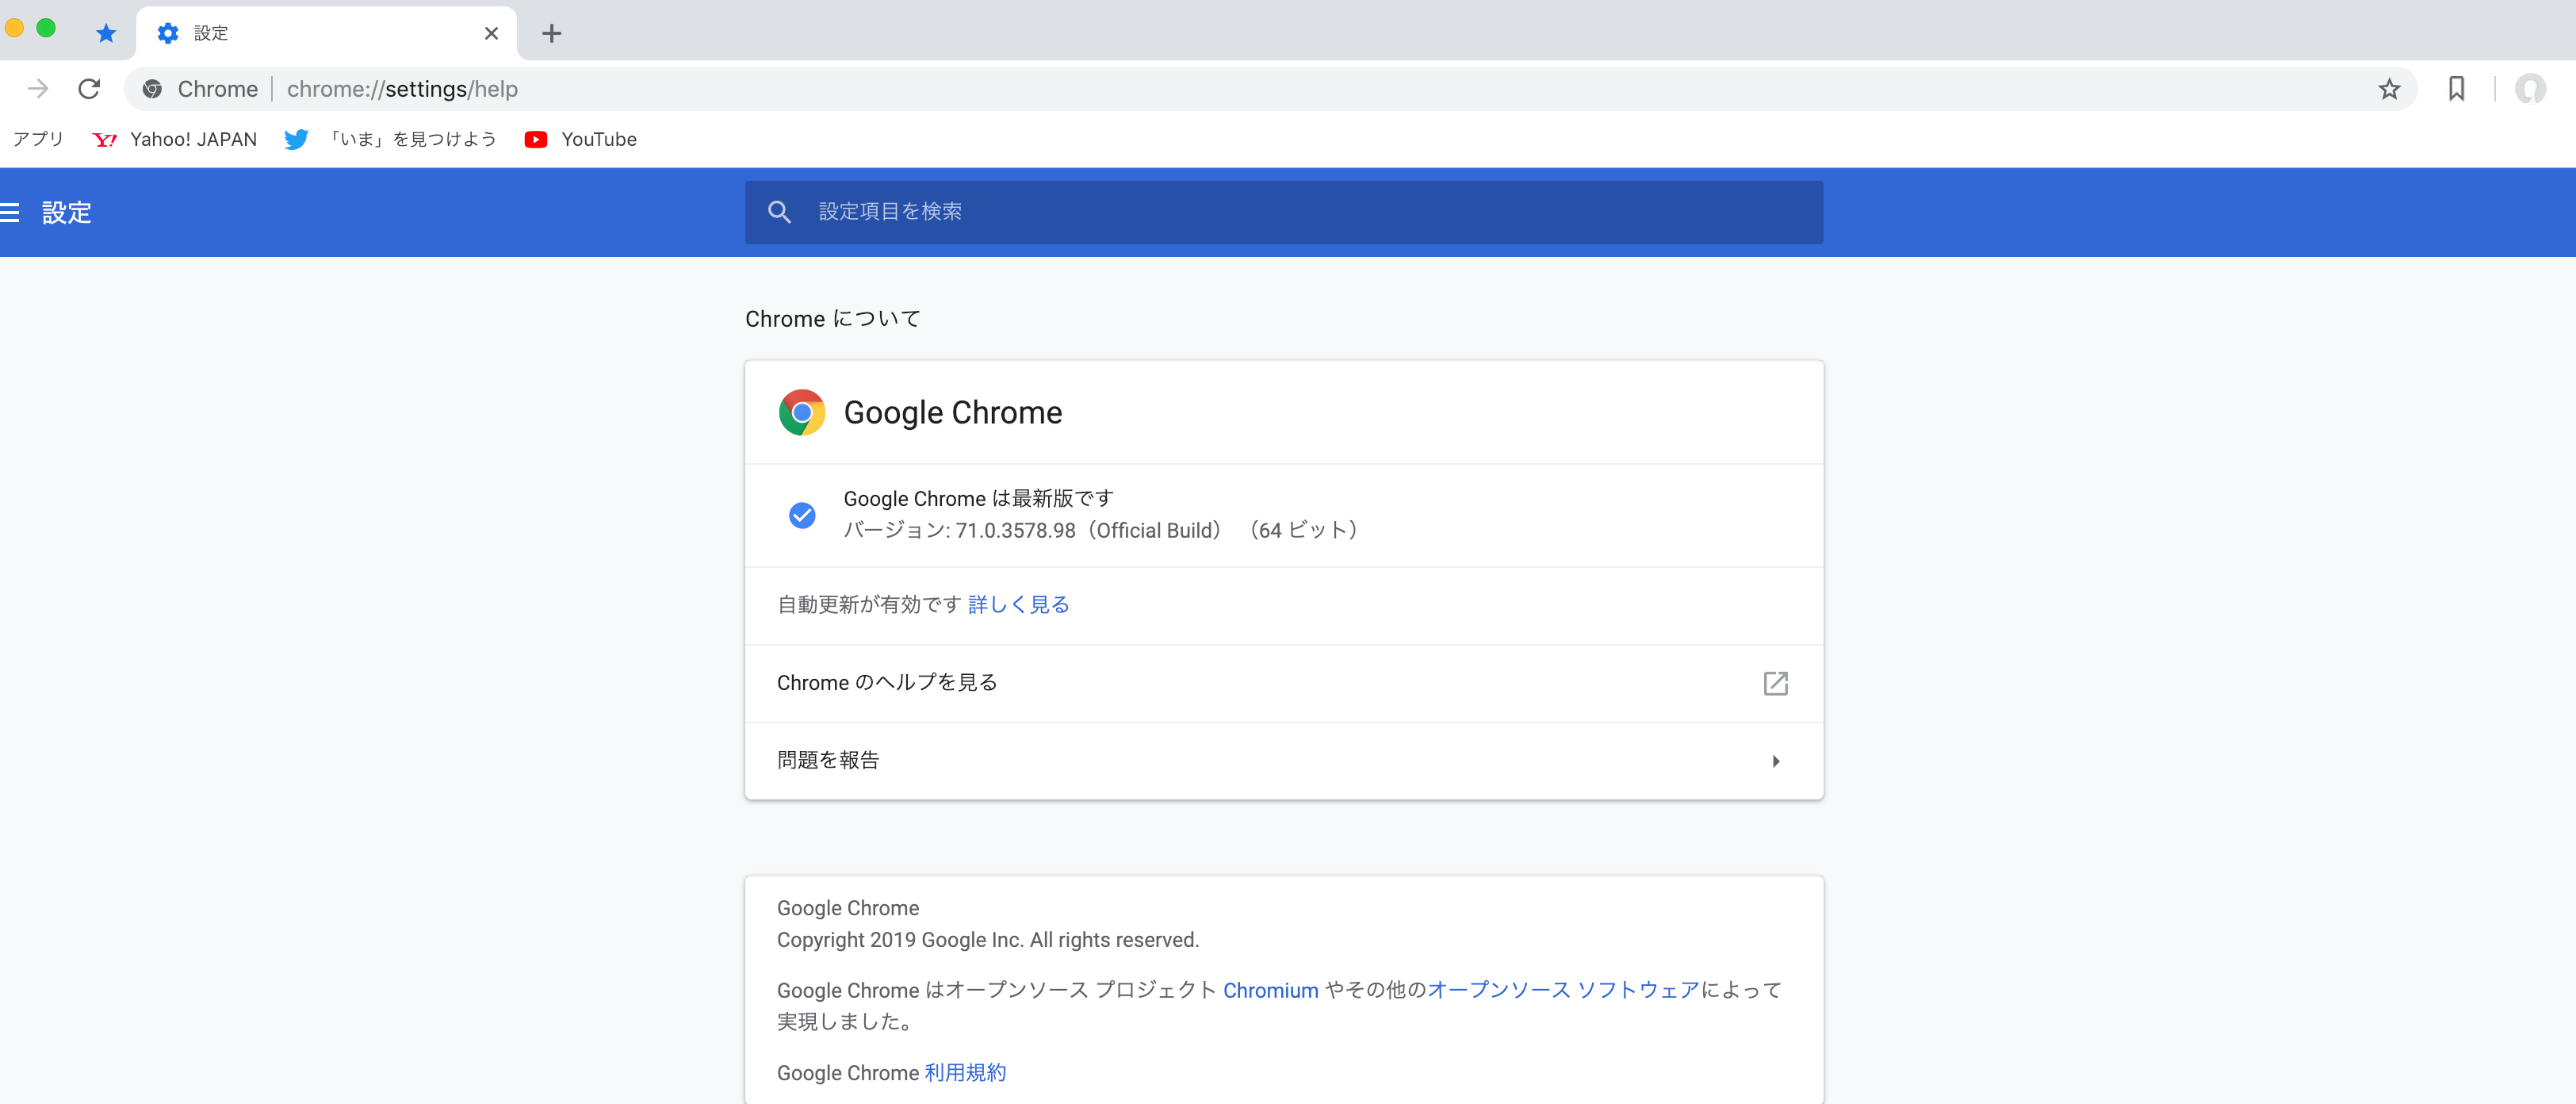This screenshot has width=2576, height=1104.
Task: Click the Chrome site info icon in the address bar
Action: tap(152, 89)
